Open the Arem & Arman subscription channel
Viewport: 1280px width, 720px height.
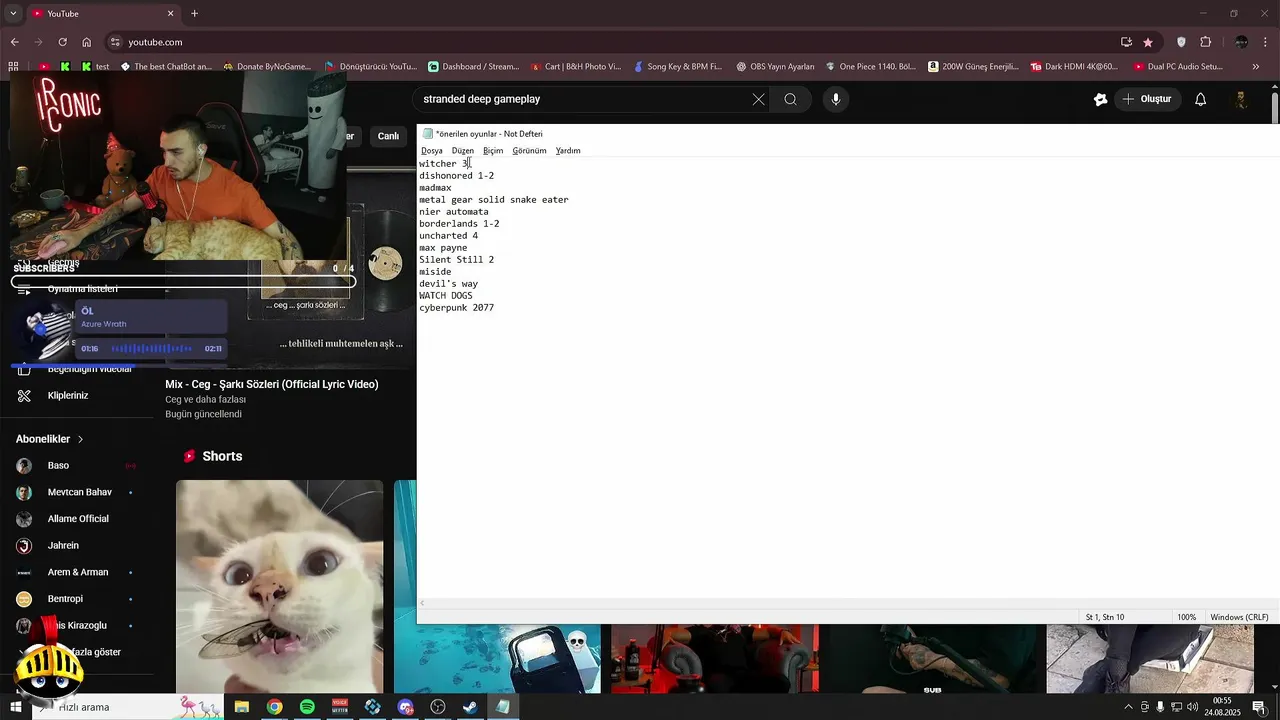pos(78,572)
